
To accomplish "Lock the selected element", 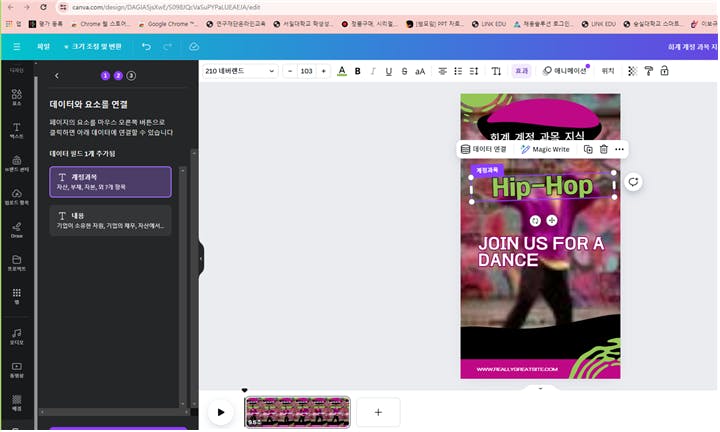I will click(x=664, y=71).
